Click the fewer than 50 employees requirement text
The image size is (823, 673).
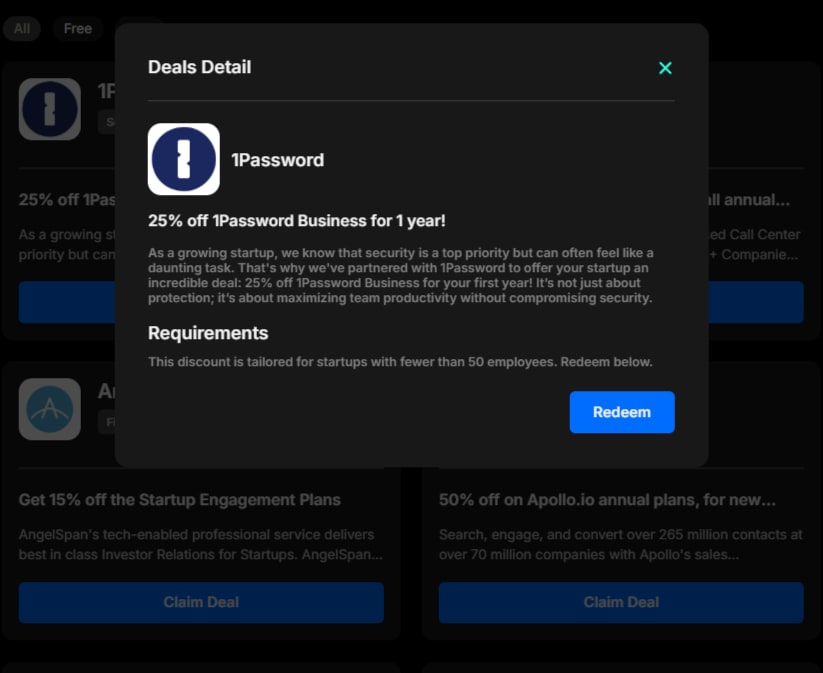(400, 362)
